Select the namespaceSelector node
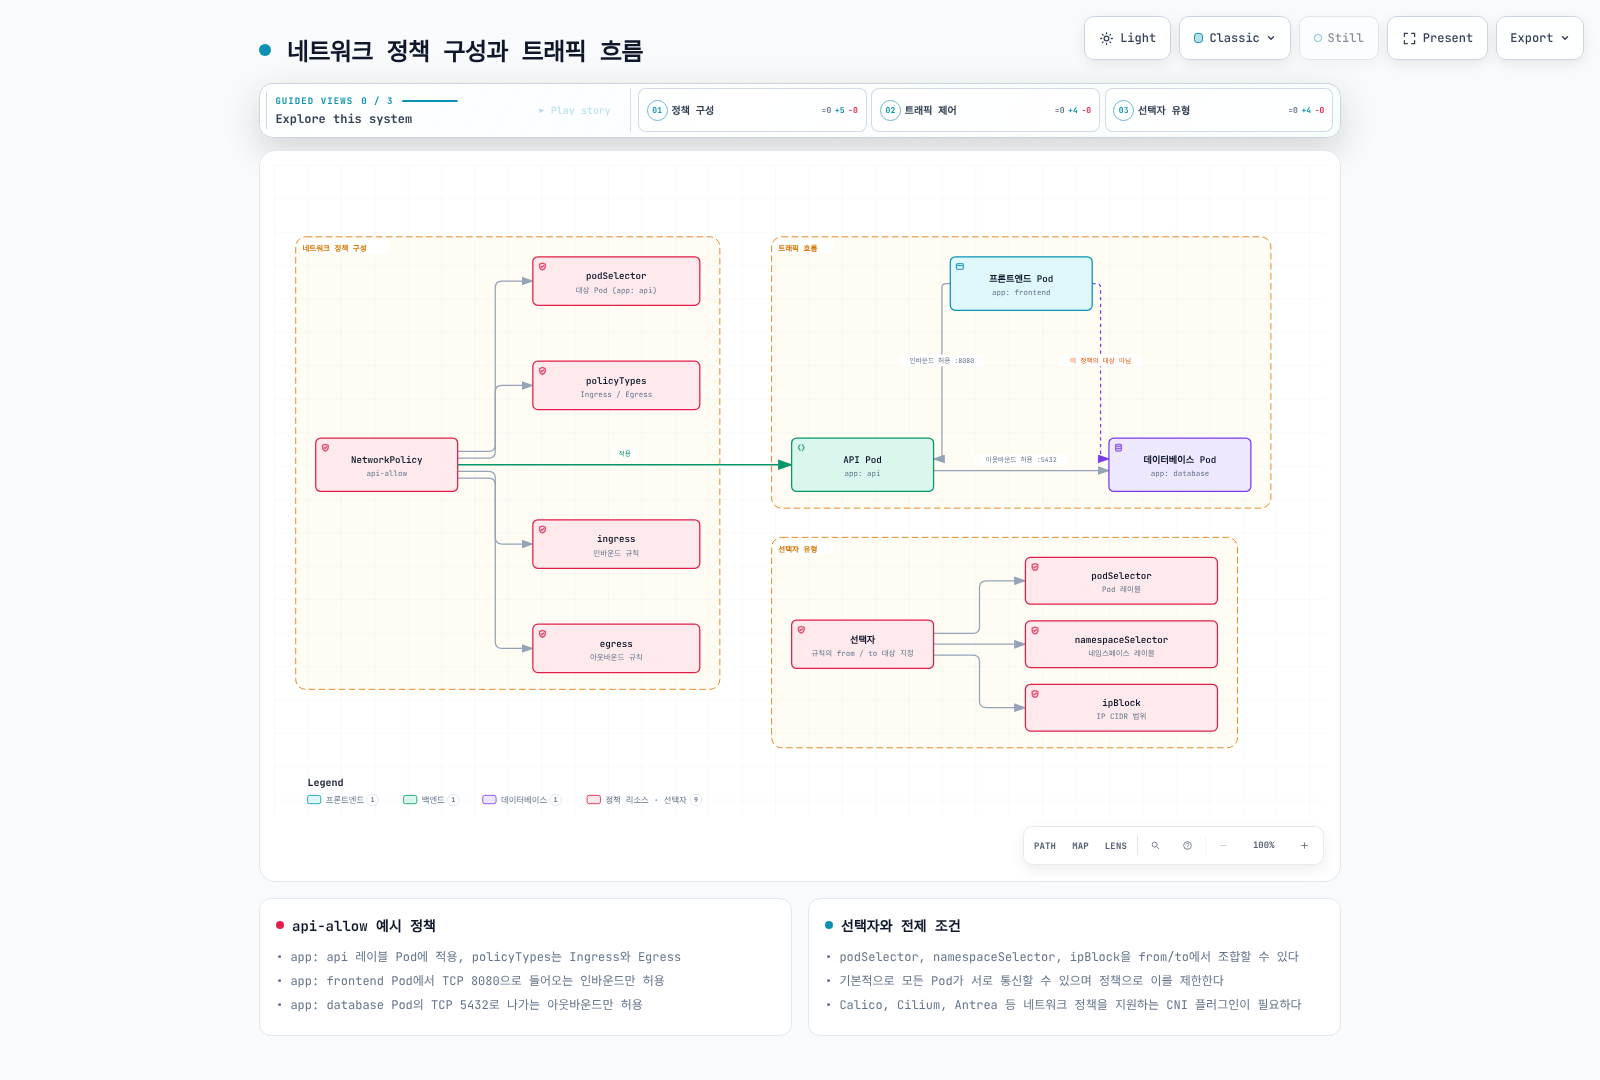The image size is (1600, 1080). [1121, 645]
